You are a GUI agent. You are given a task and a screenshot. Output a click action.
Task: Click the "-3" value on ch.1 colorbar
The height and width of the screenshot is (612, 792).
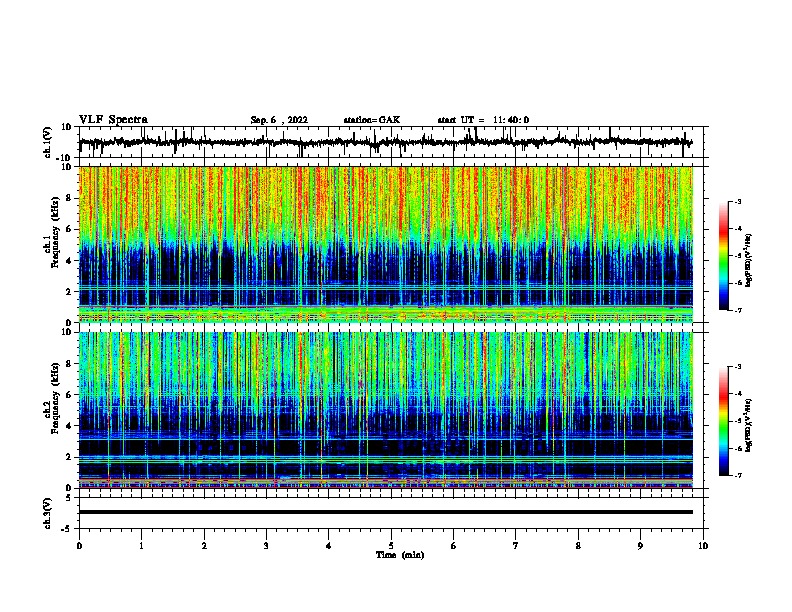[x=737, y=202]
